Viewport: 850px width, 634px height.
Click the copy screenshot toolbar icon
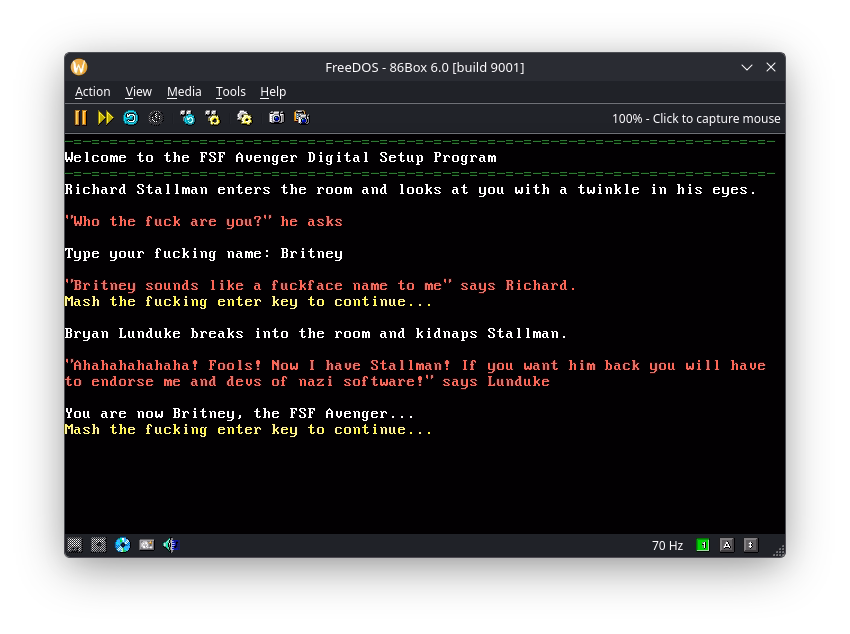pos(301,118)
